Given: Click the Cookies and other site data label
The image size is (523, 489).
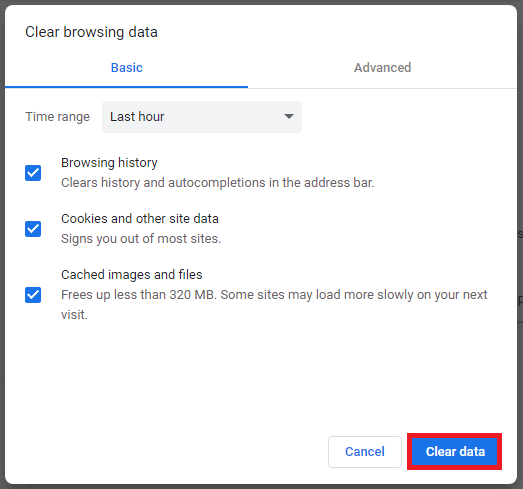Looking at the screenshot, I should tap(140, 219).
